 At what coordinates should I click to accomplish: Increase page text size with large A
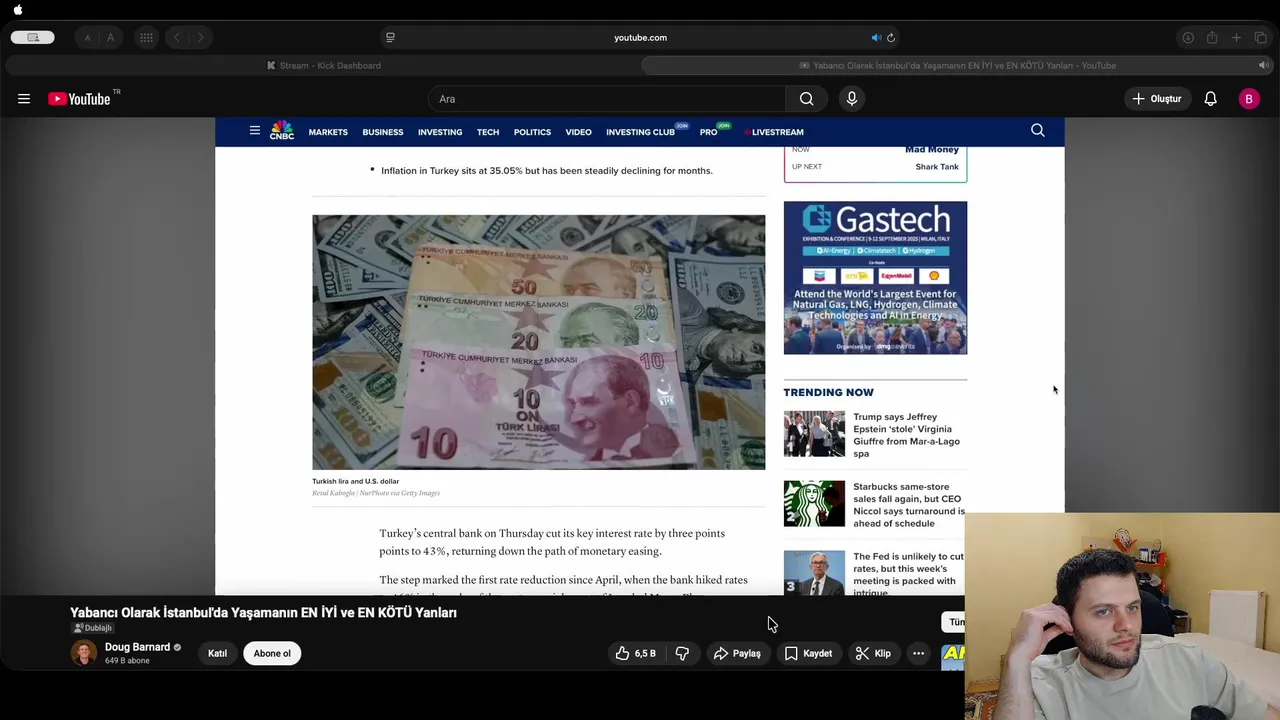[110, 38]
